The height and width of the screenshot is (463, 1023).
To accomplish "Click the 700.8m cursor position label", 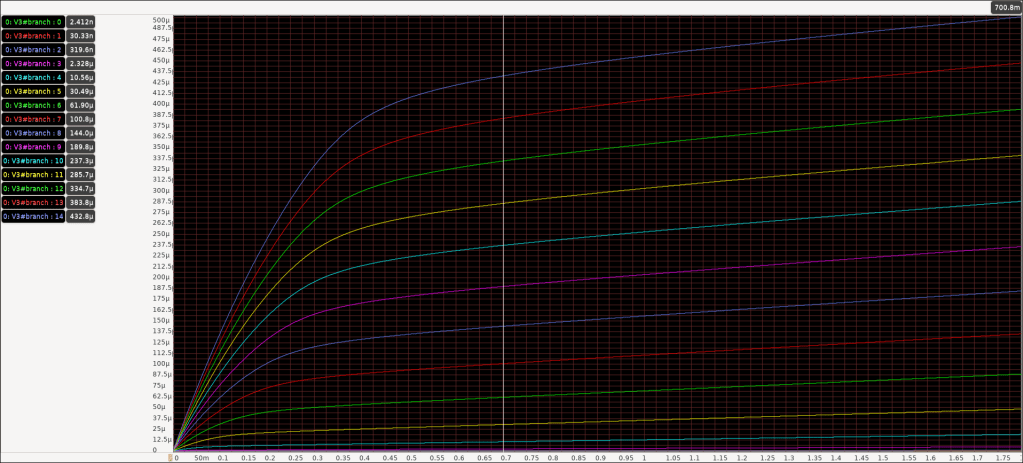I will pyautogui.click(x=1006, y=7).
